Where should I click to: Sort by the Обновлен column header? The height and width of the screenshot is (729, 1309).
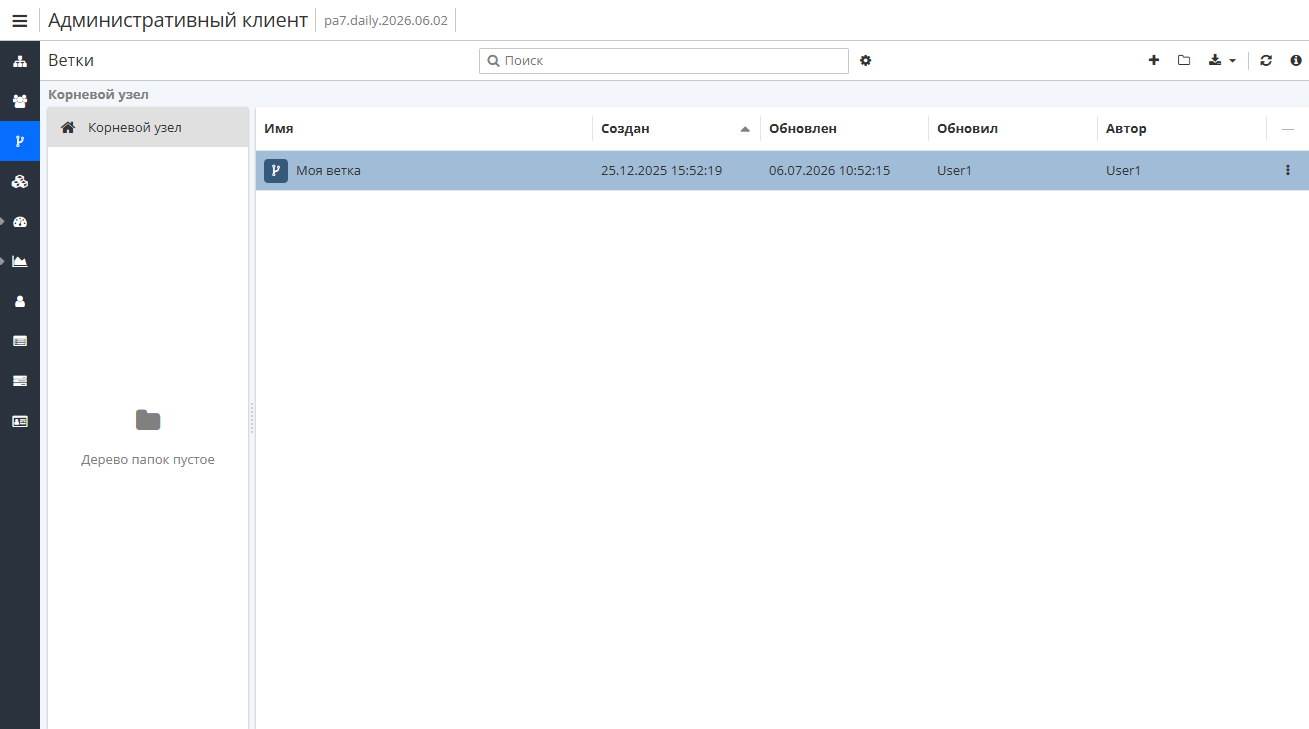click(x=844, y=129)
